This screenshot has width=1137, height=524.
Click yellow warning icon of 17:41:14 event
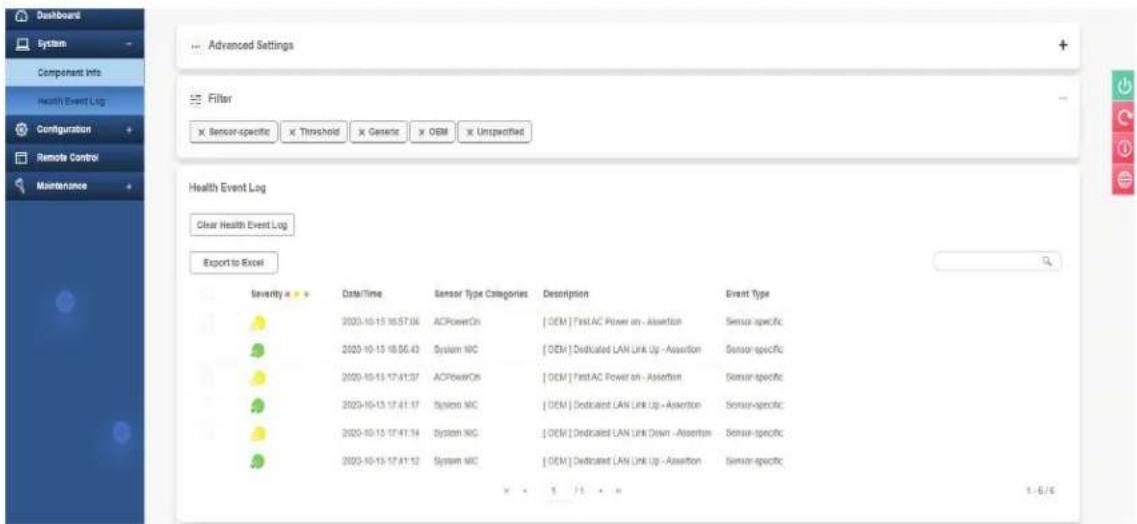click(x=259, y=433)
